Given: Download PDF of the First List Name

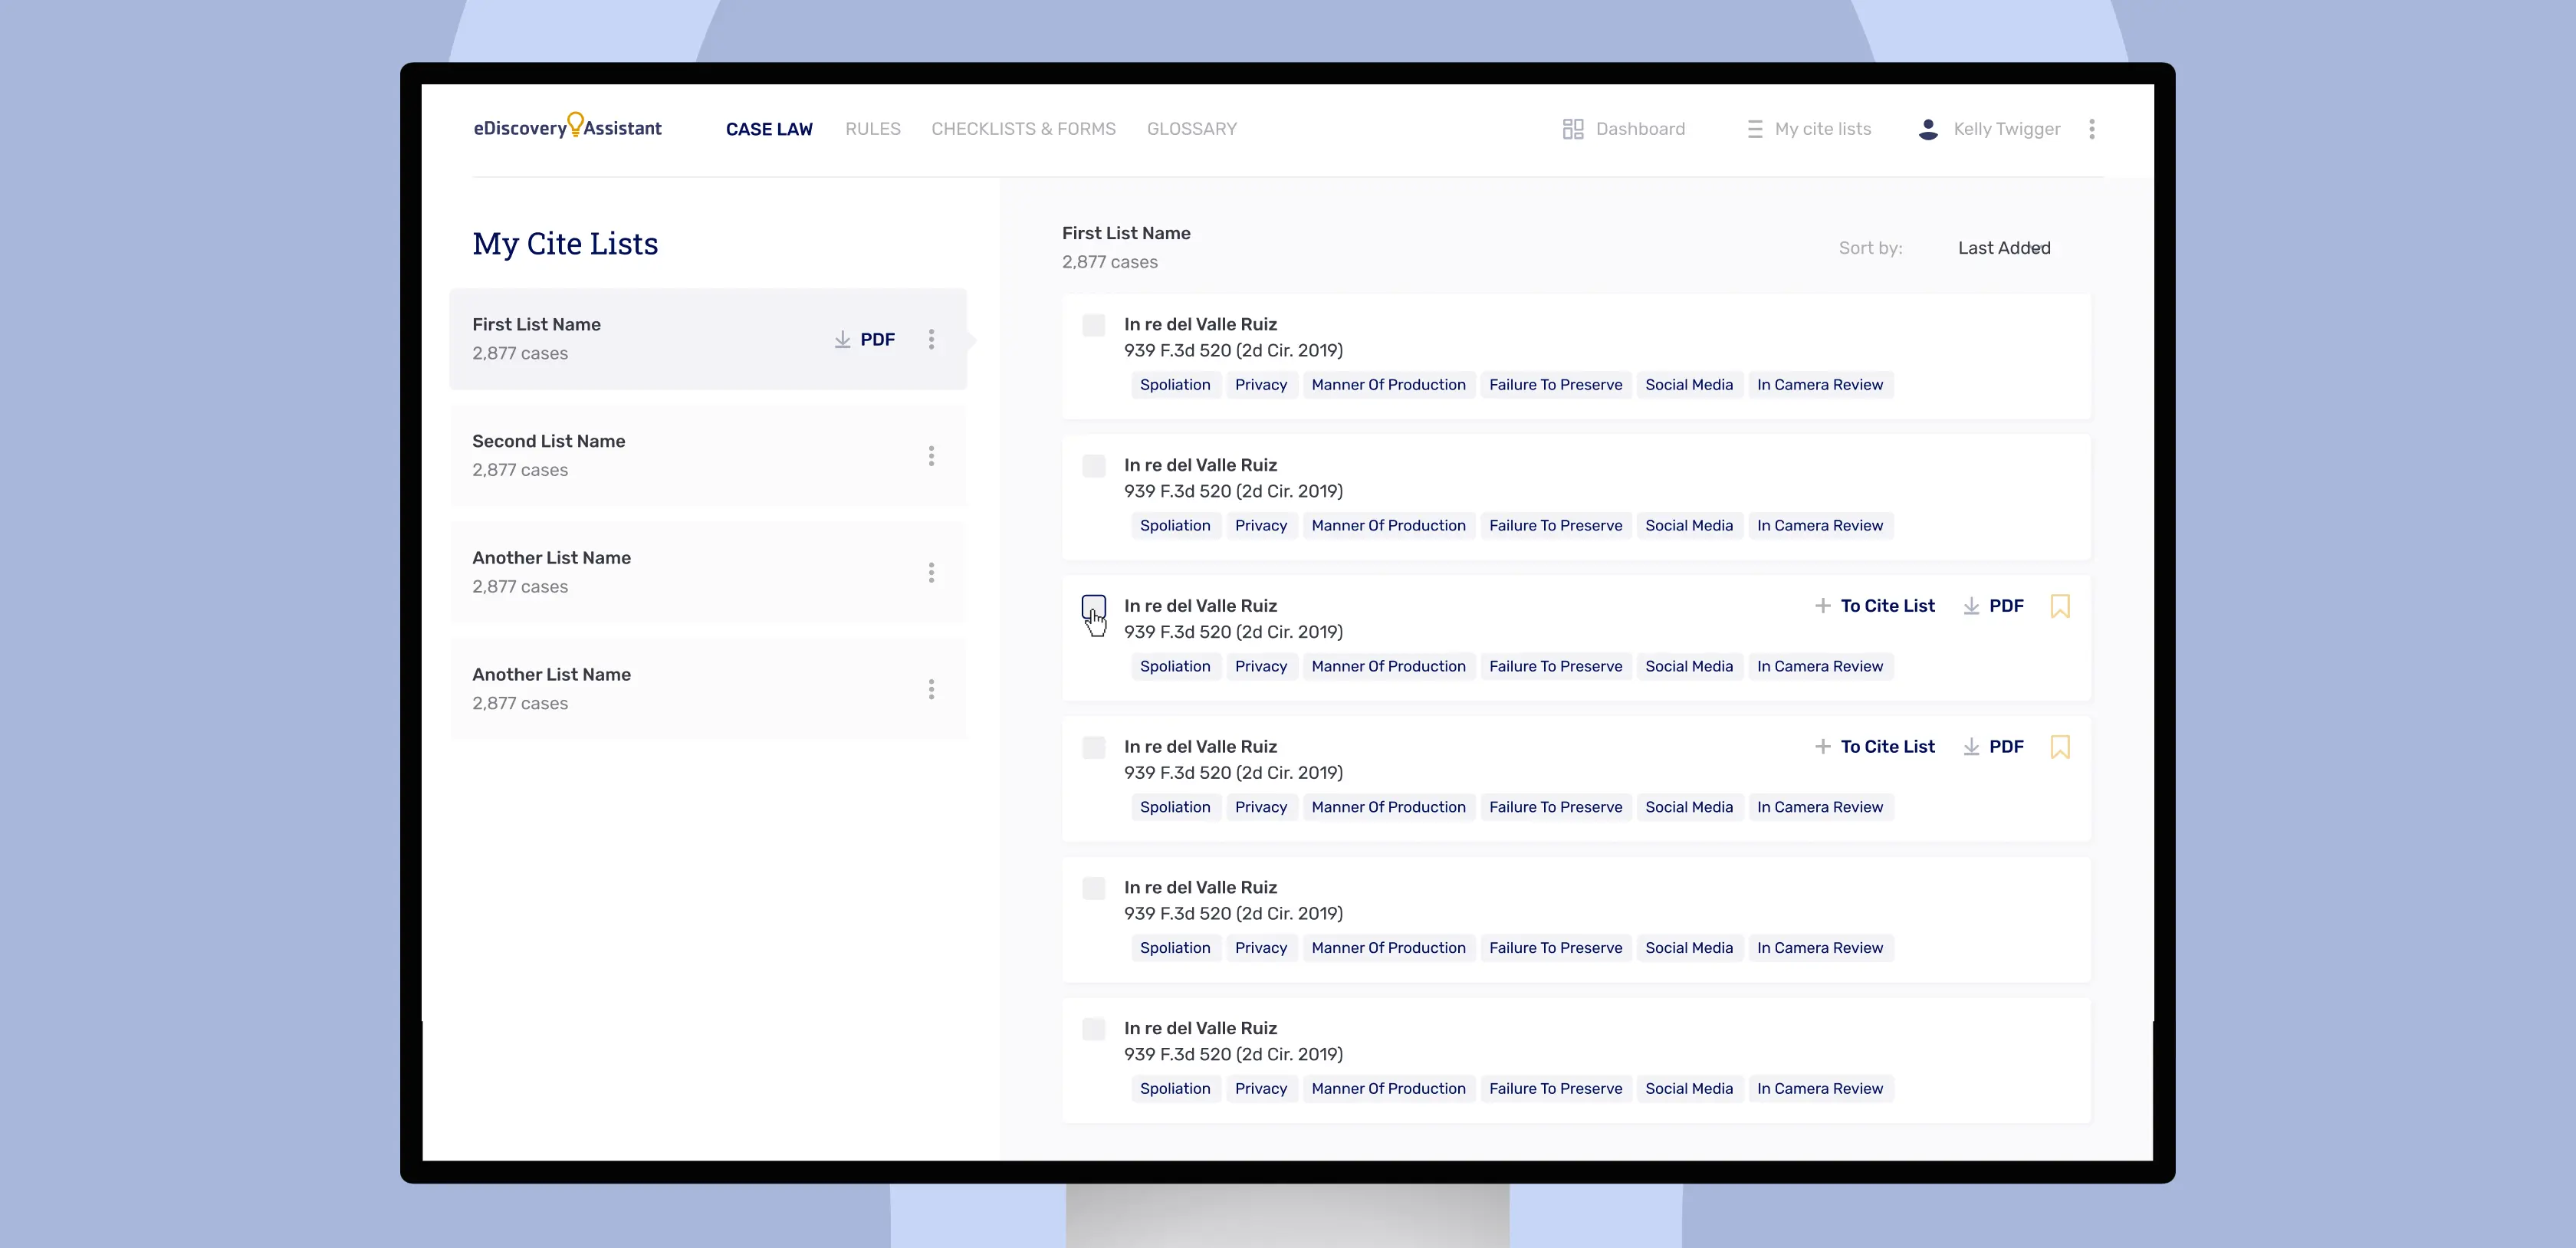Looking at the screenshot, I should (x=865, y=340).
